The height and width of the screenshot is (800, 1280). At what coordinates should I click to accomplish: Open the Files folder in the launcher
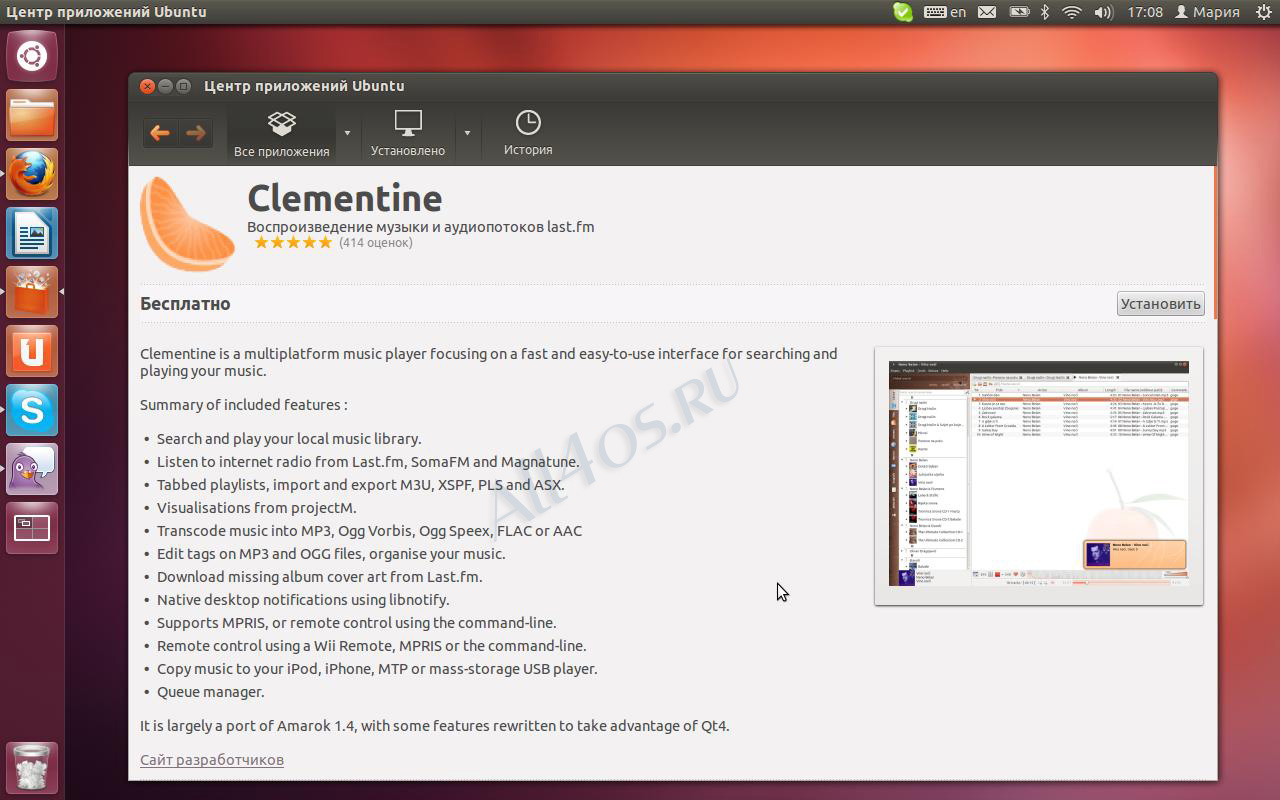pos(32,115)
